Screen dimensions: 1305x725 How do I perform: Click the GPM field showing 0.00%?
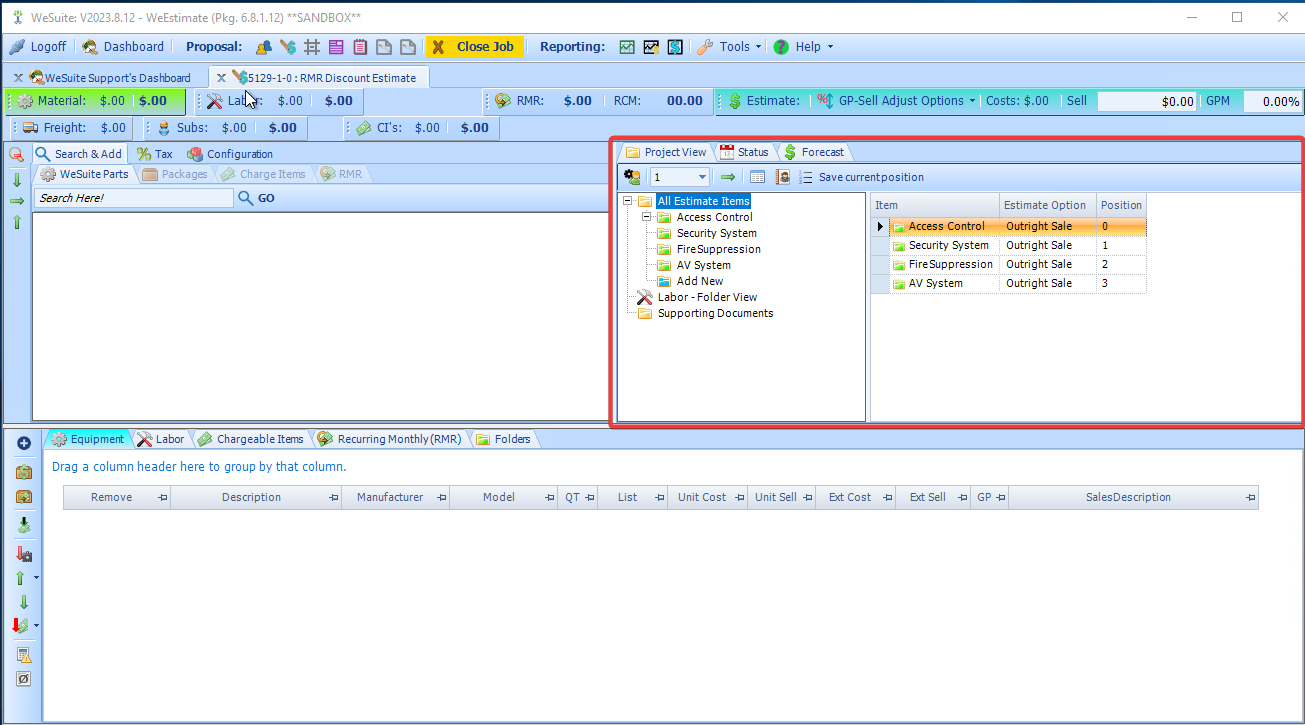click(1272, 101)
